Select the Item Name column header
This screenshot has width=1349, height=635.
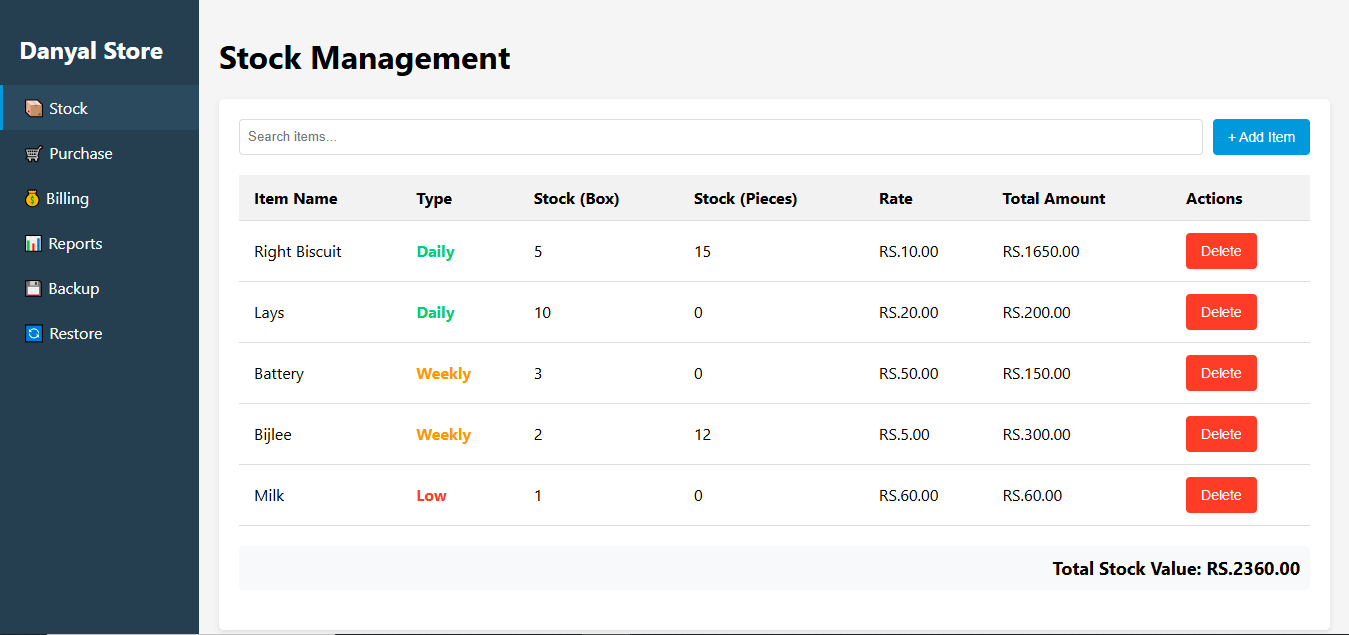[295, 198]
